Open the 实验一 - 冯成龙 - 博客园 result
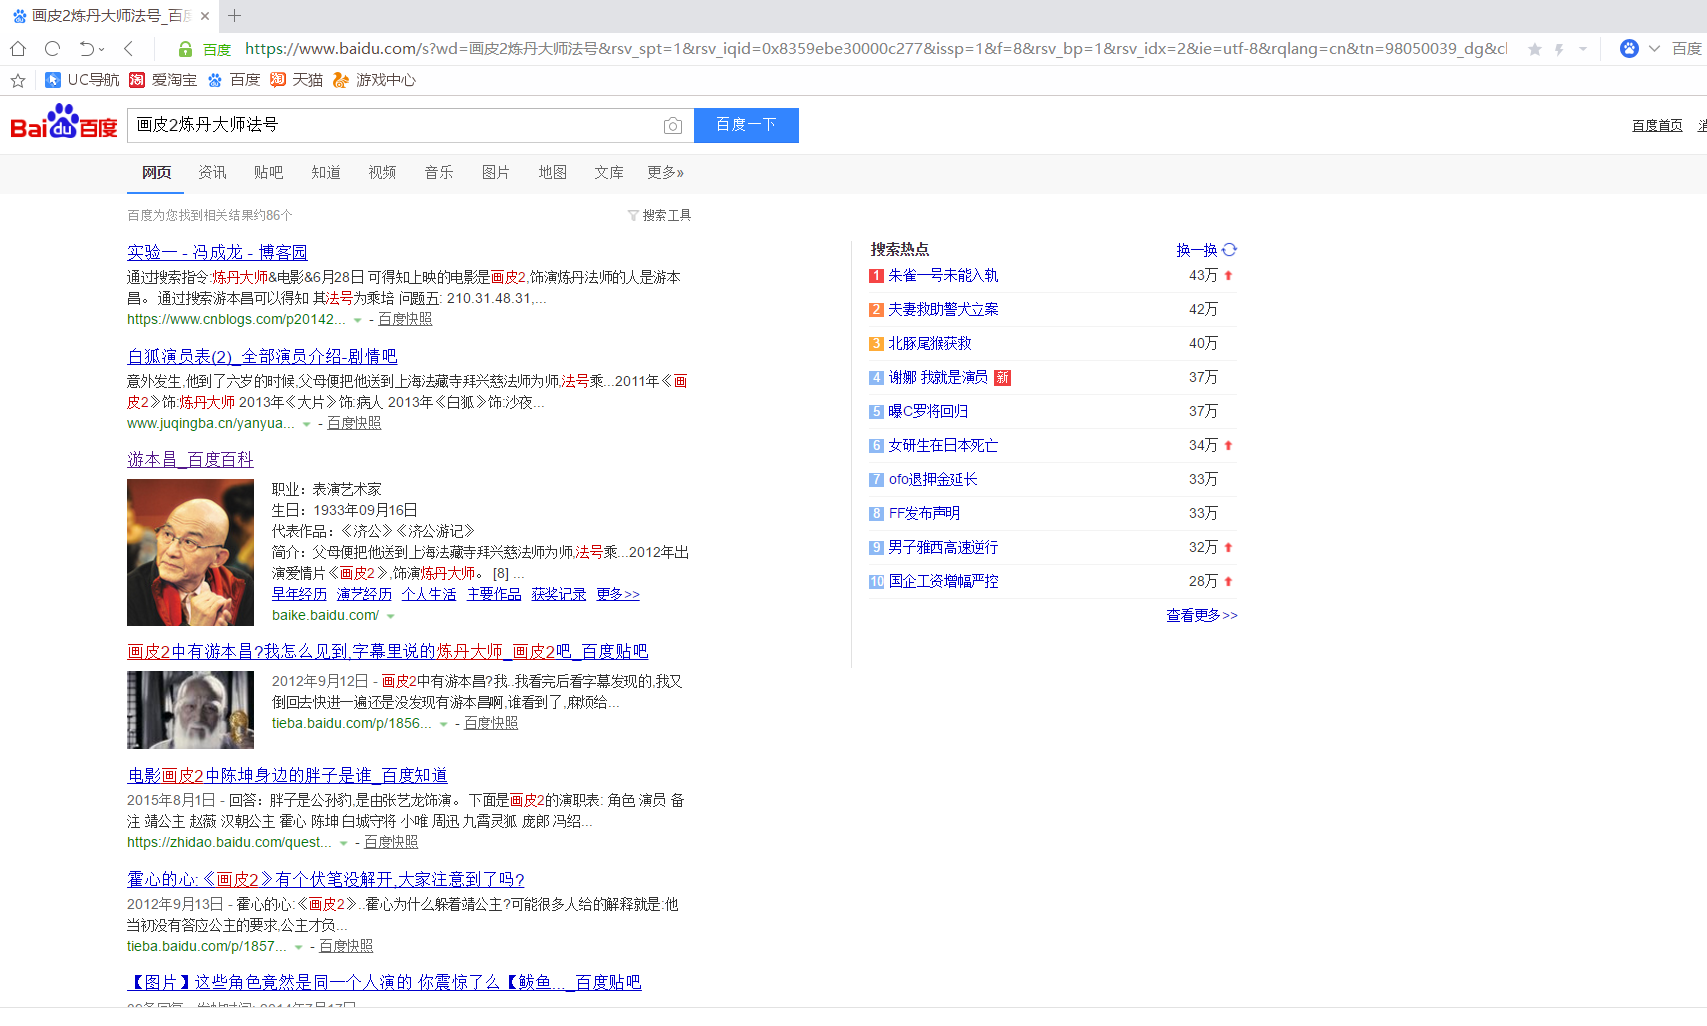 (217, 253)
